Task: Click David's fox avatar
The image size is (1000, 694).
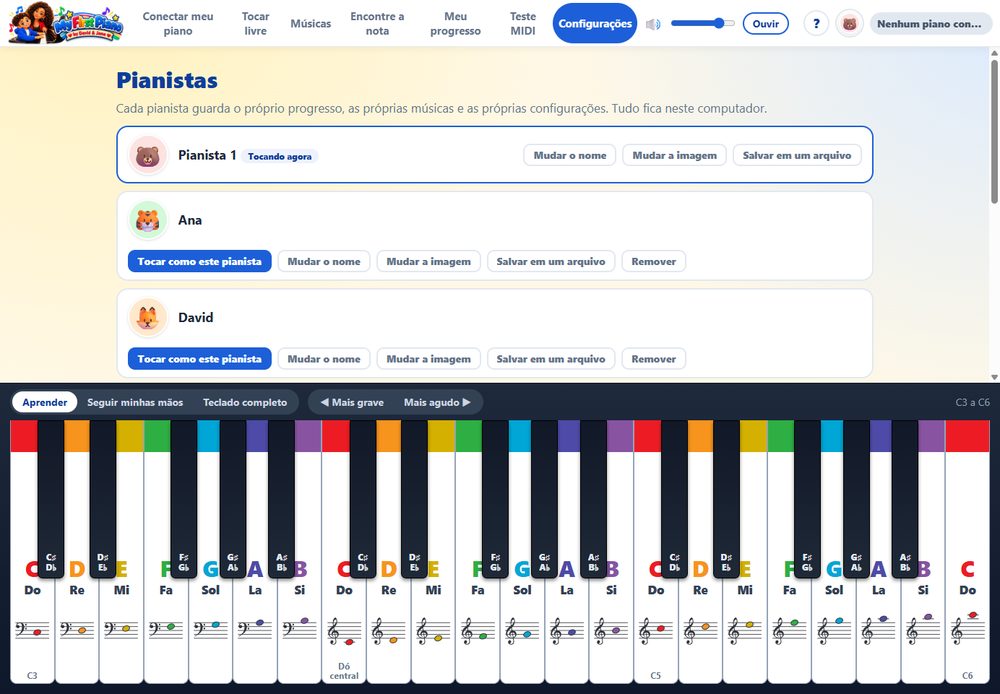Action: [148, 318]
